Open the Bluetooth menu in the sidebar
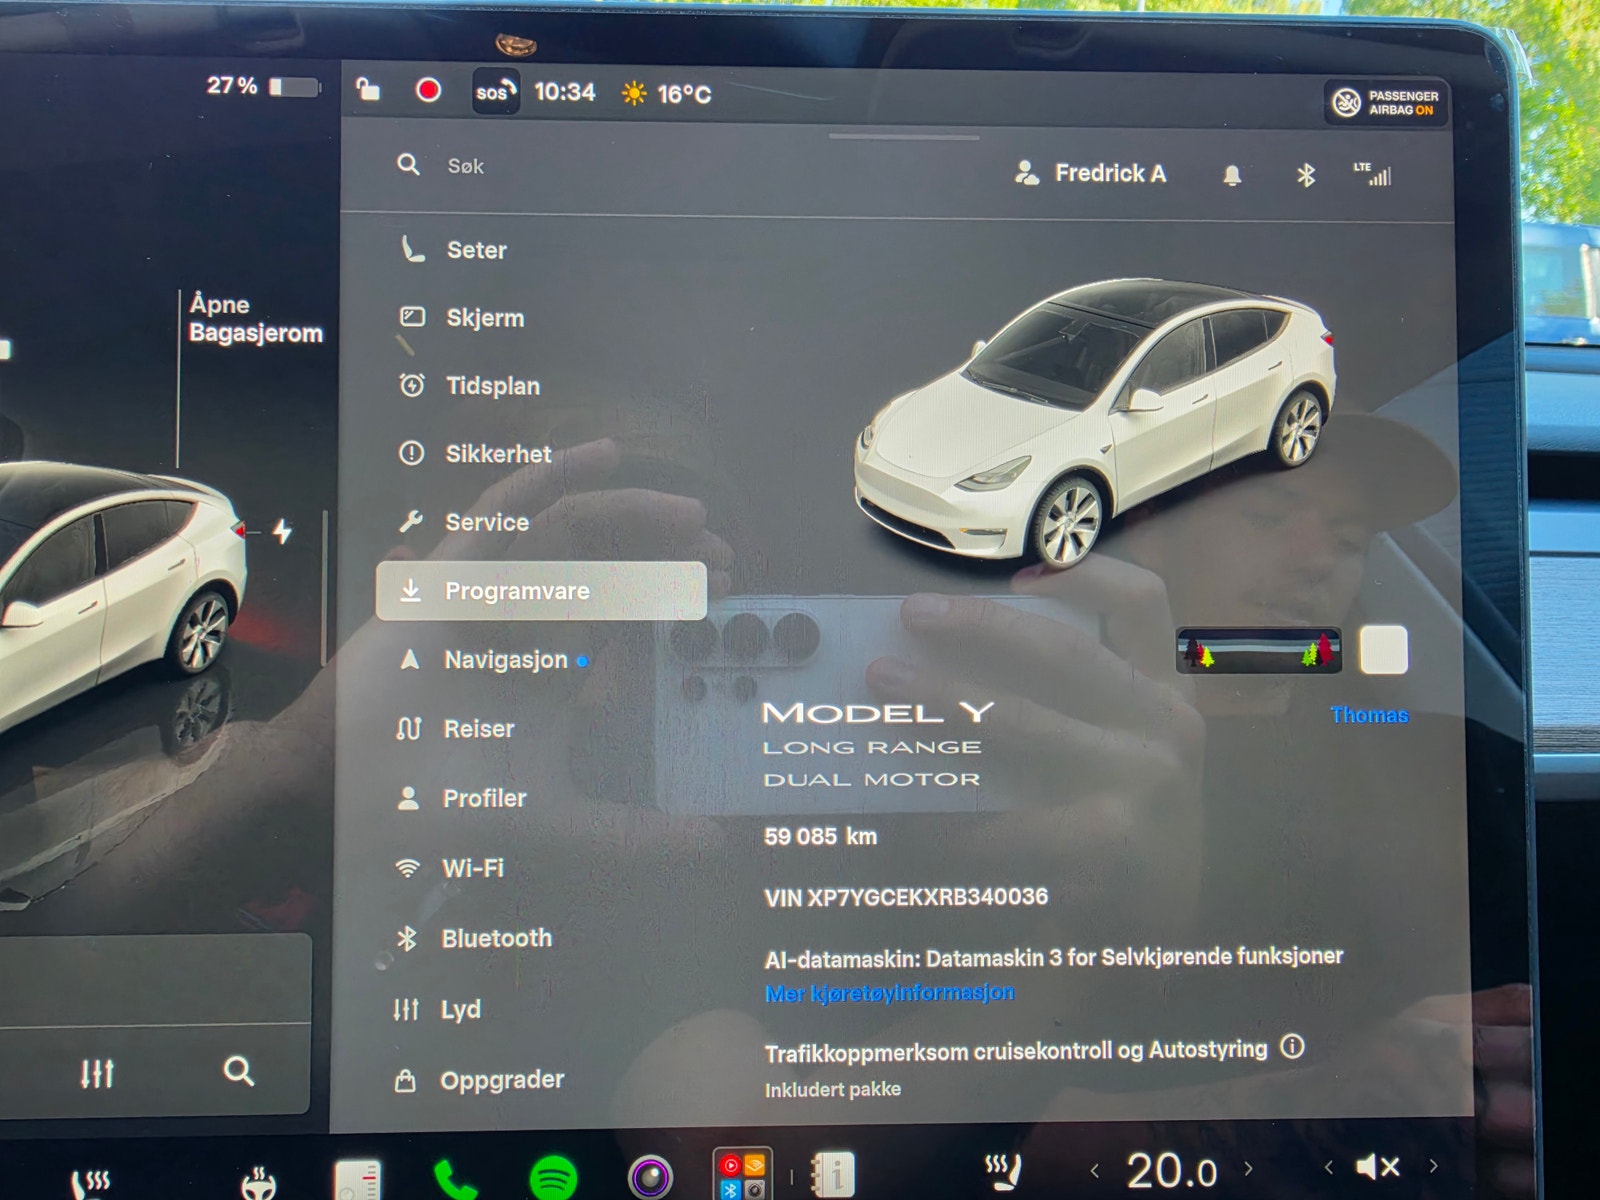 pos(473,938)
